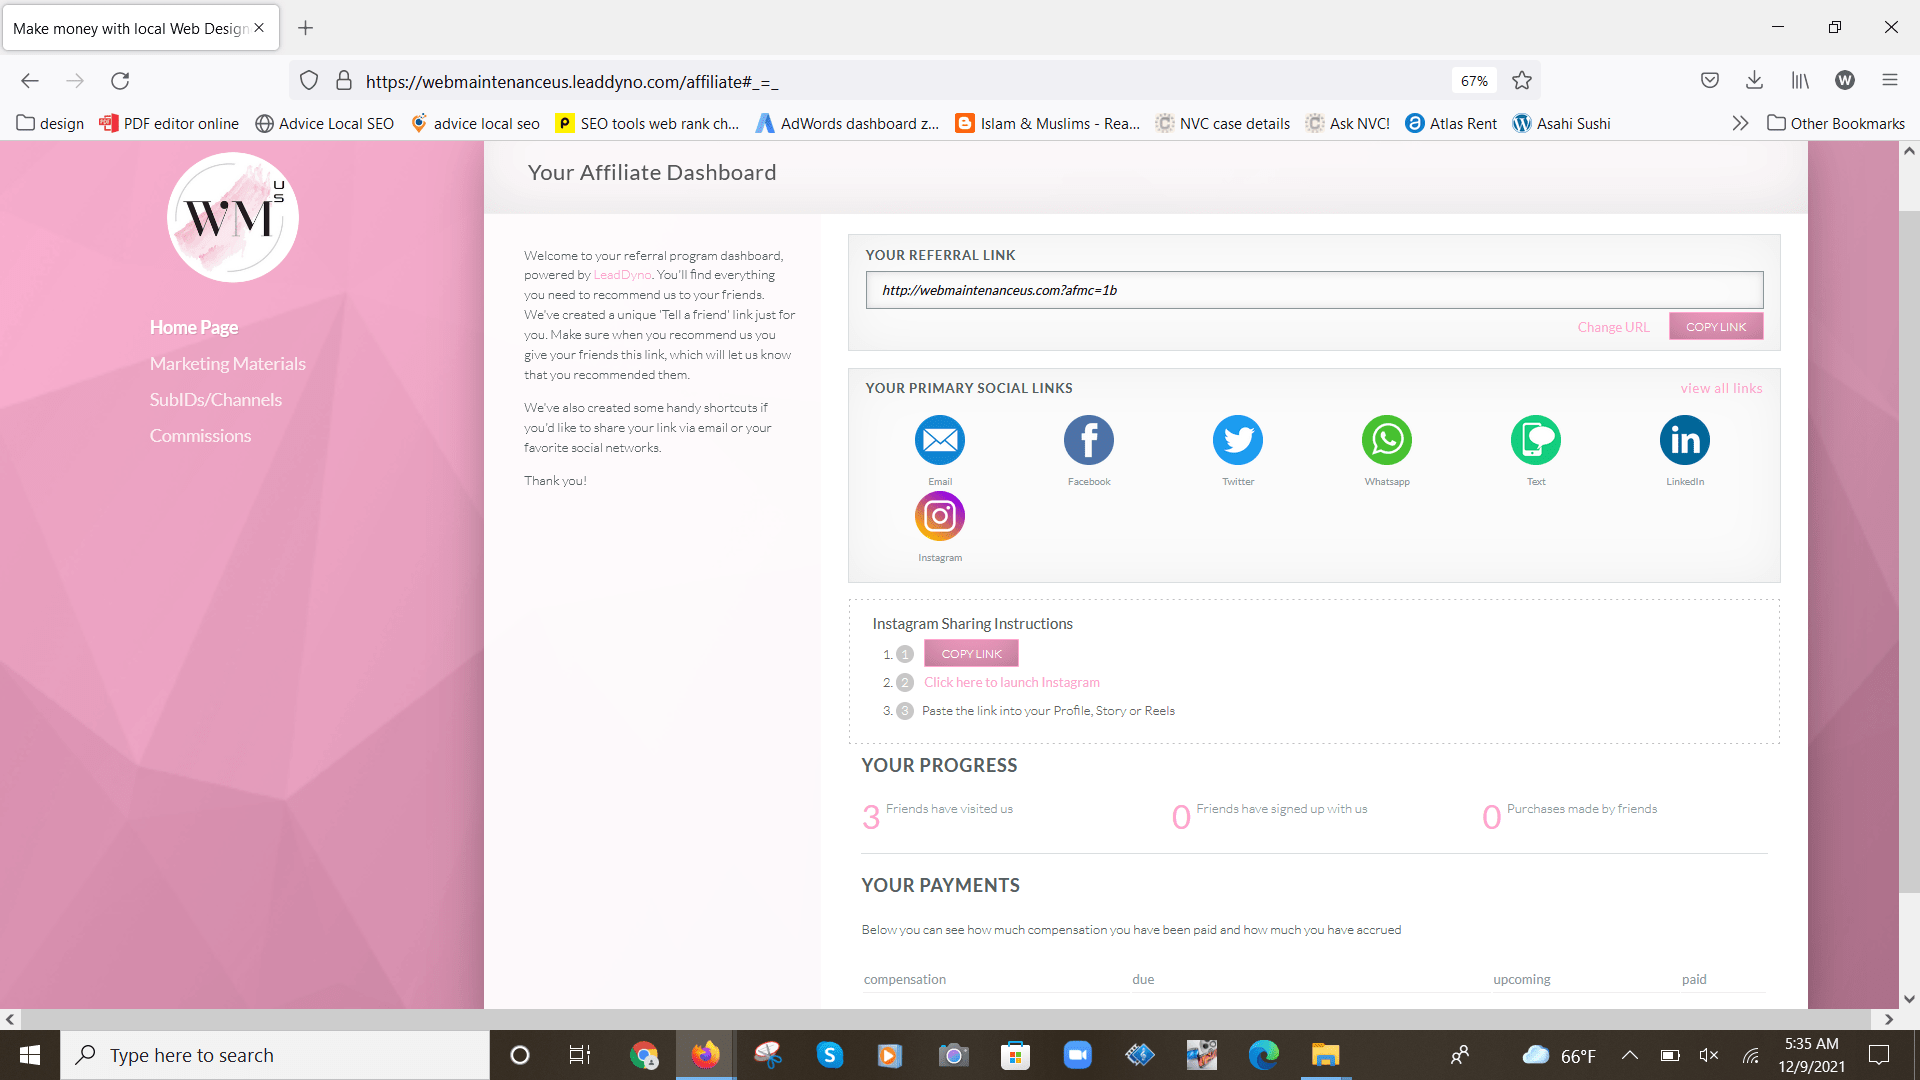The image size is (1920, 1080).
Task: Open Skype from the taskbar
Action: [830, 1055]
